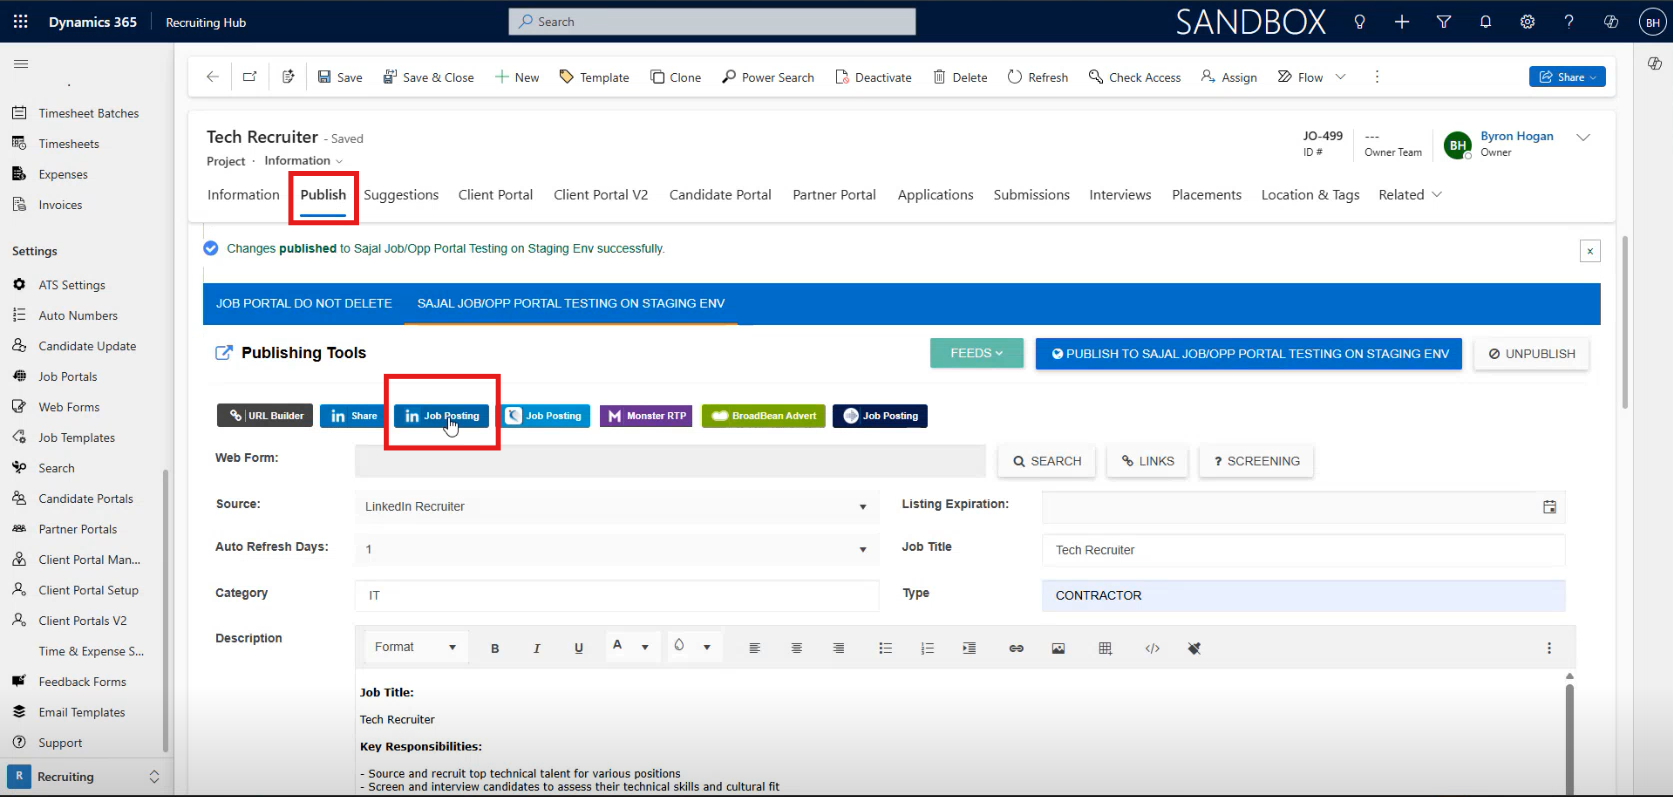This screenshot has height=797, width=1673.
Task: Expand the Information form selector
Action: coord(303,161)
